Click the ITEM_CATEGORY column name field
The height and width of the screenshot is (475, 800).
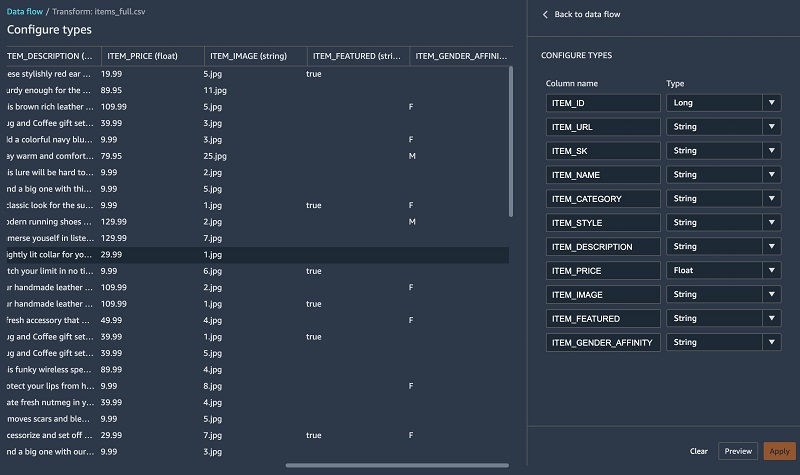coord(603,199)
